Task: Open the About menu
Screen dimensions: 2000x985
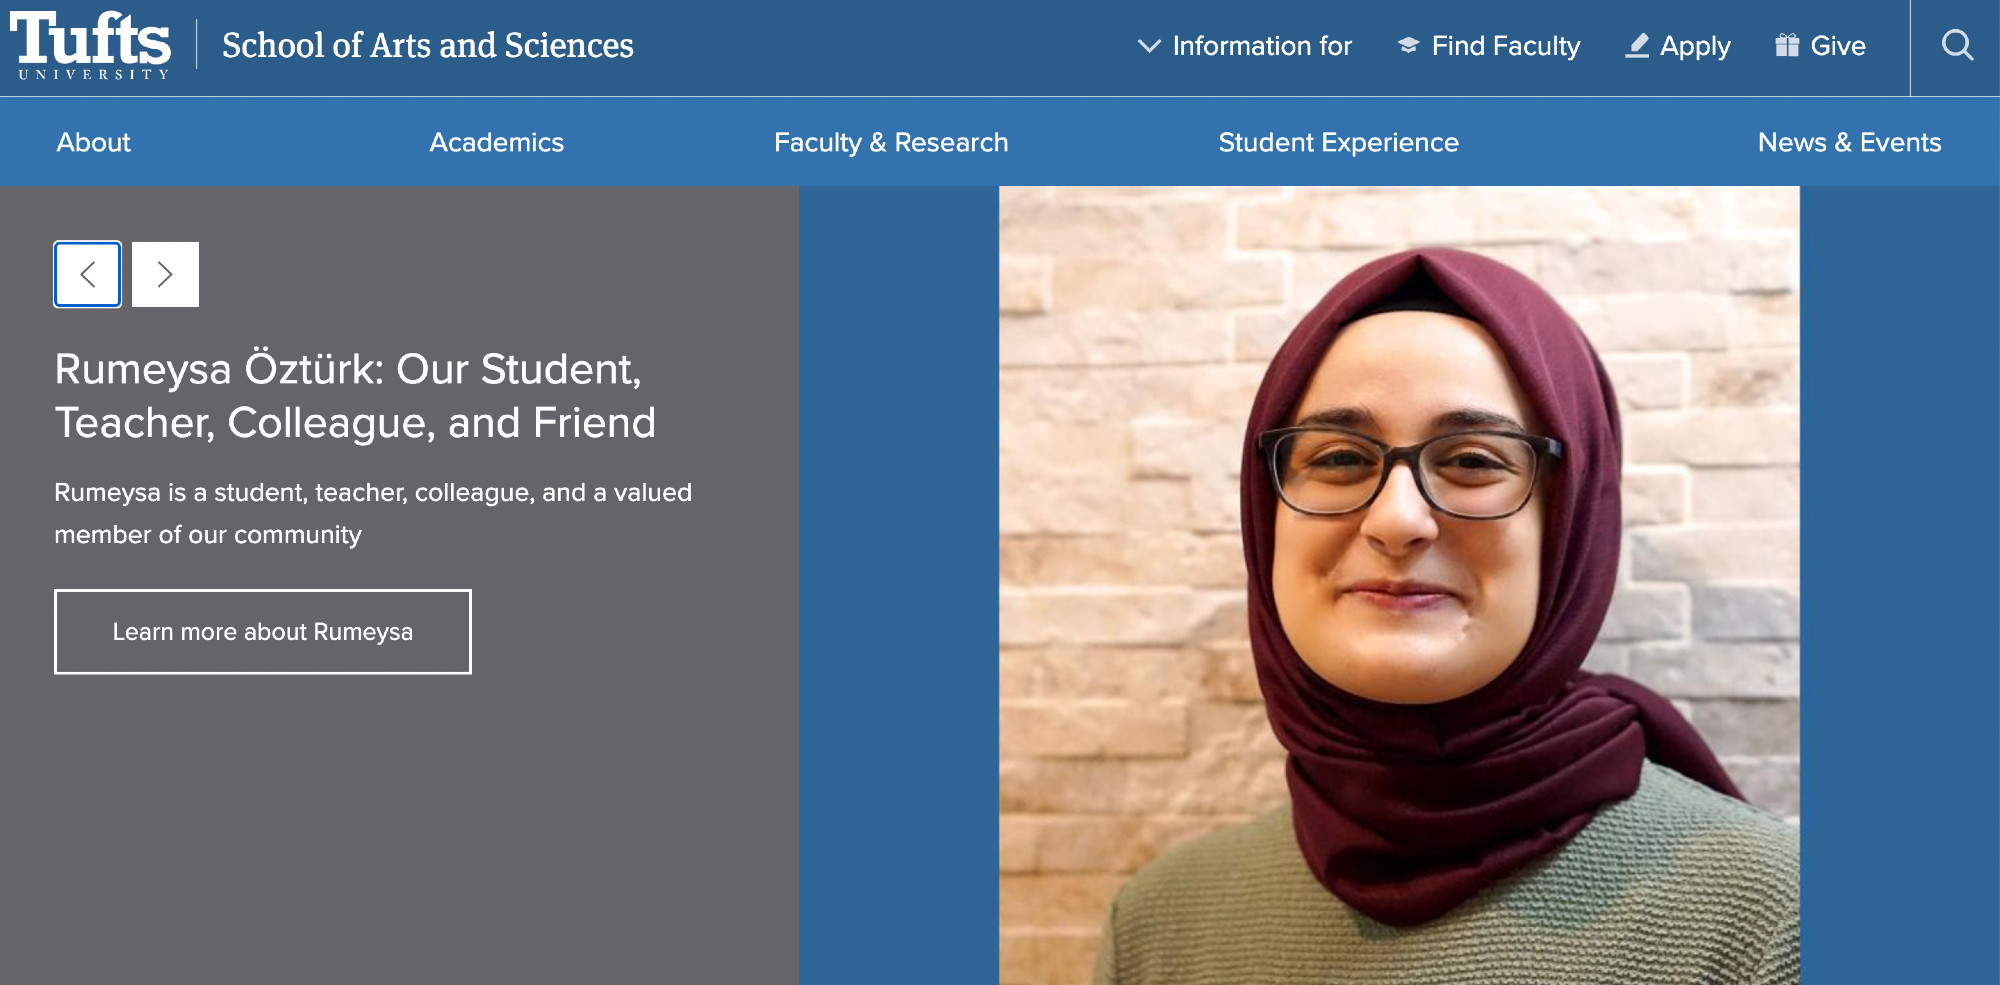Action: tap(94, 142)
